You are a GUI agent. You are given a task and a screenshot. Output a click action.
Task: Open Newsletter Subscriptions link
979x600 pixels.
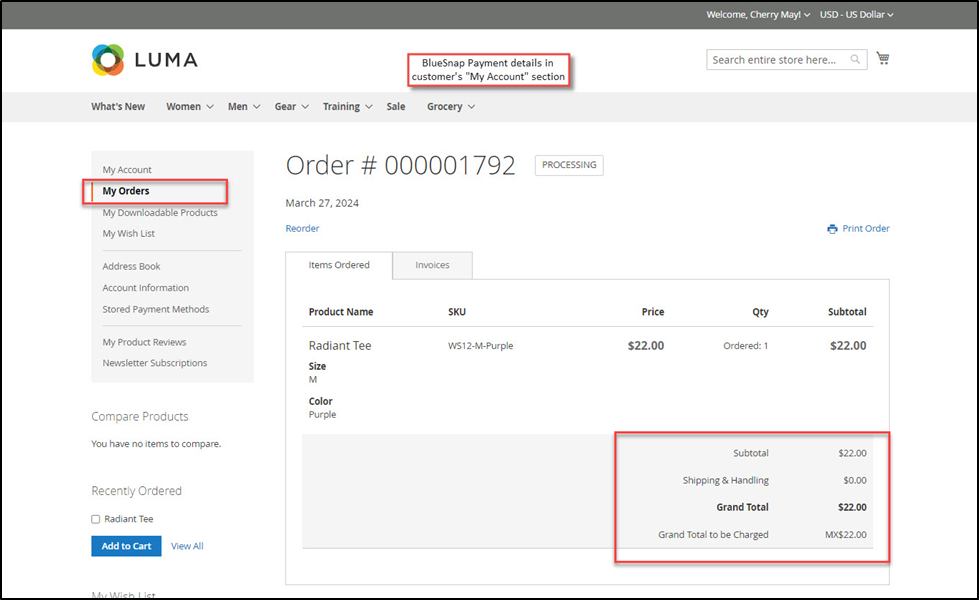coord(155,363)
